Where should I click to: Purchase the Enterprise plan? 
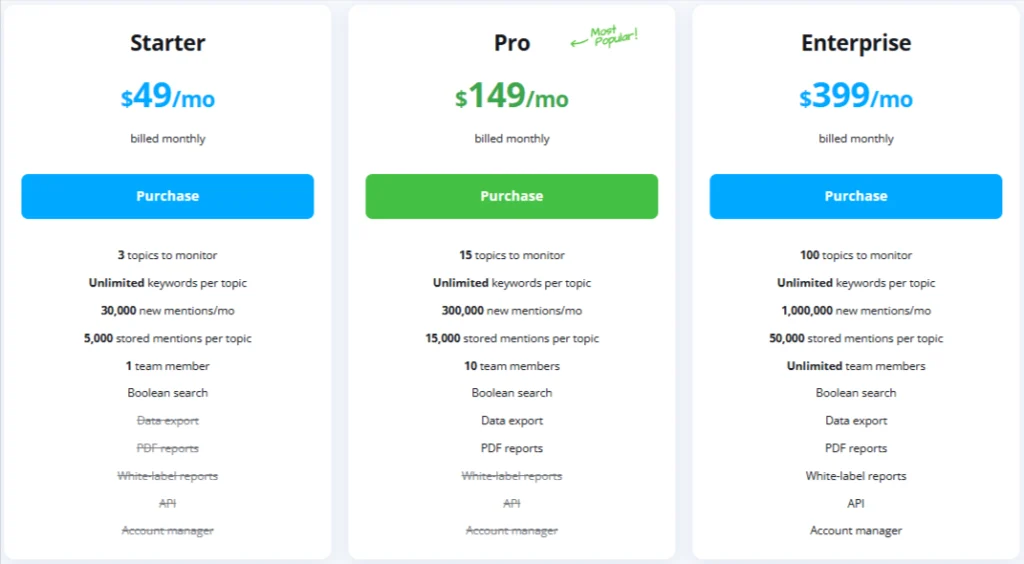tap(855, 196)
